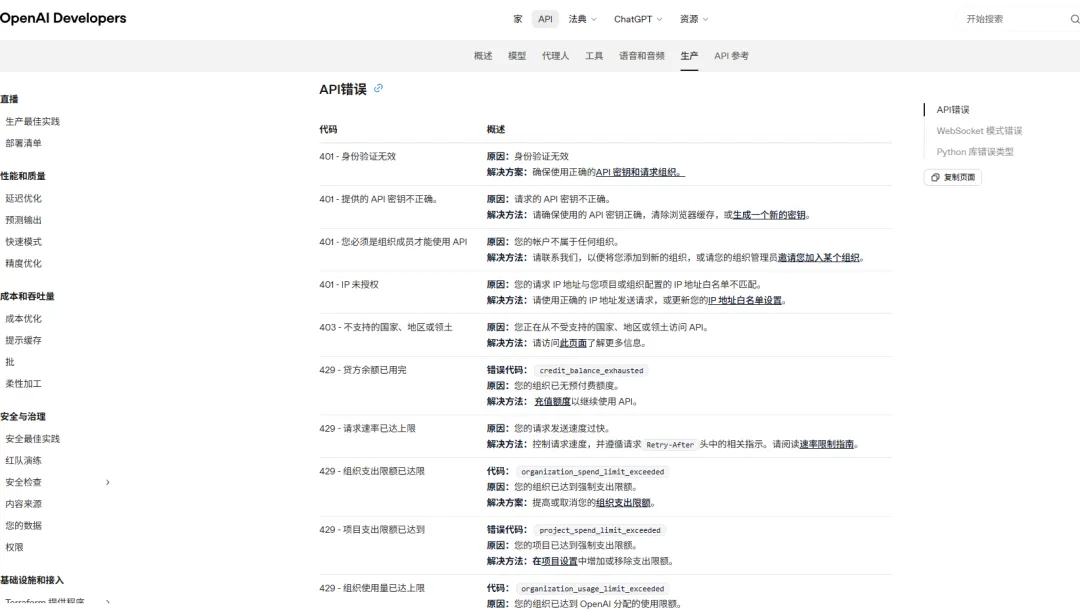The width and height of the screenshot is (1080, 615).
Task: Open 预测输出 in the sidebar
Action: 23,220
